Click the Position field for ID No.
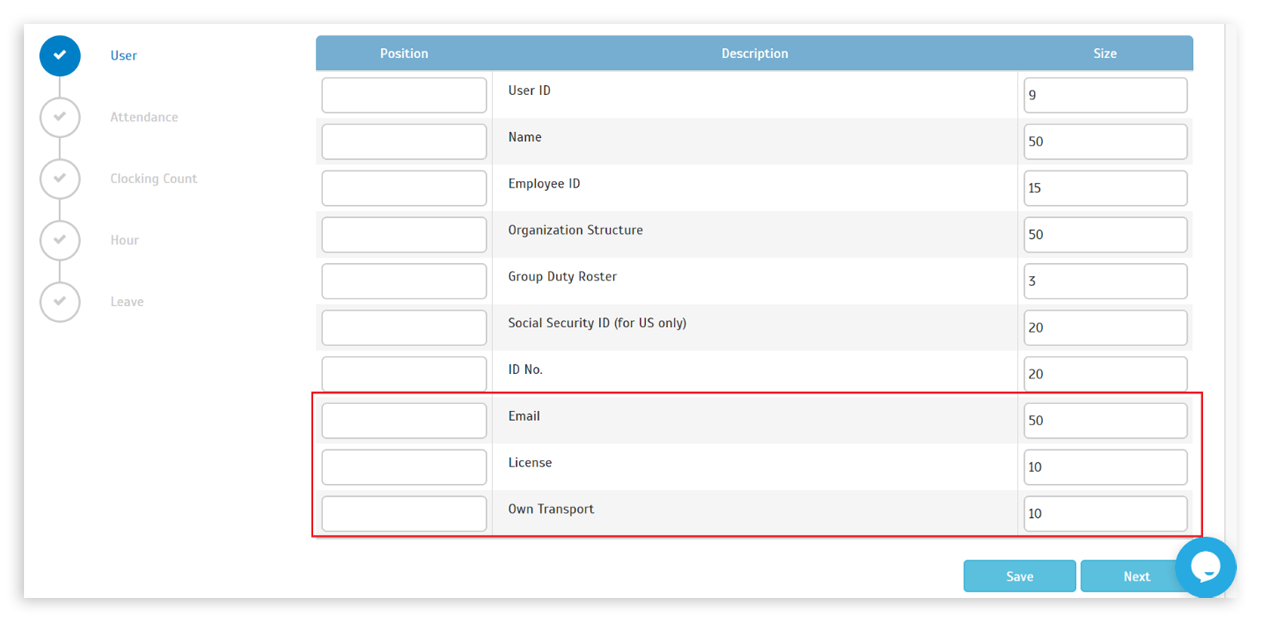 point(404,374)
